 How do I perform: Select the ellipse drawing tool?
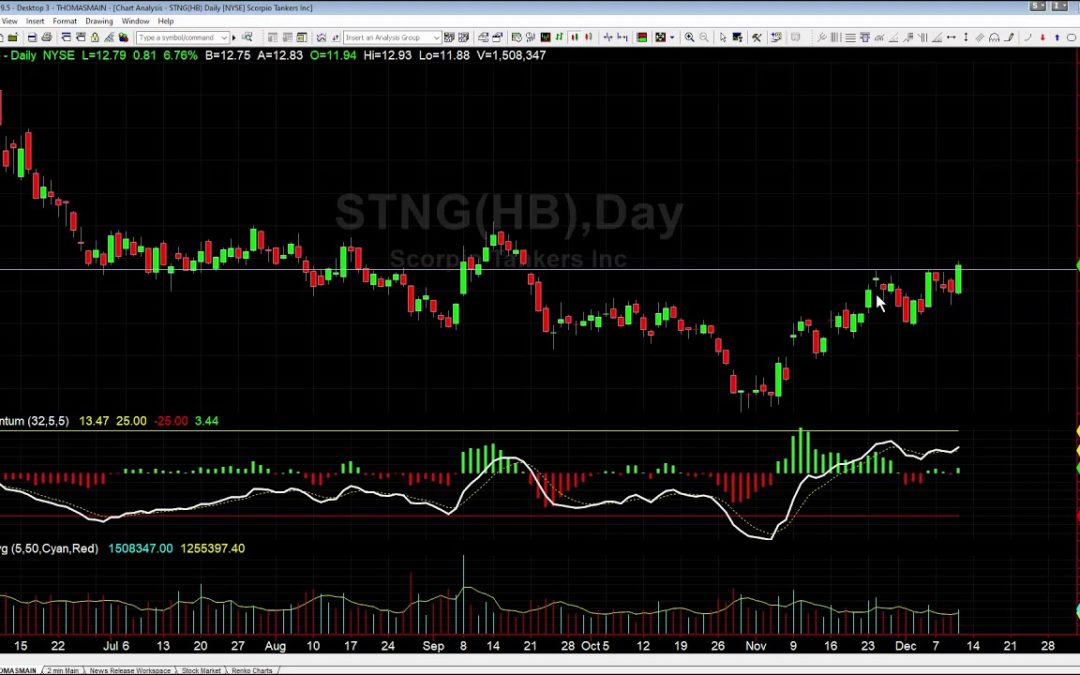pos(1072,38)
